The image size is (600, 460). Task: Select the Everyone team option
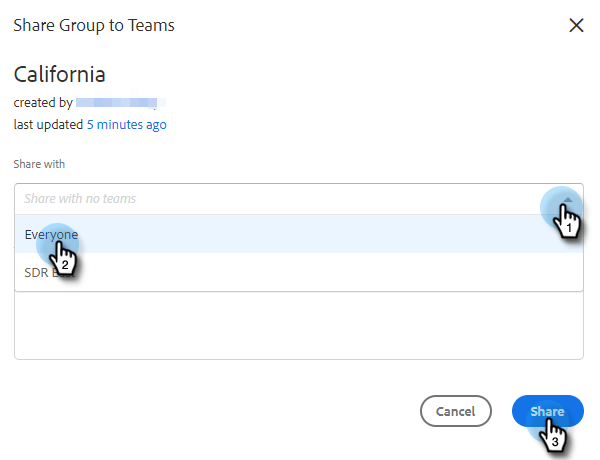pos(52,234)
